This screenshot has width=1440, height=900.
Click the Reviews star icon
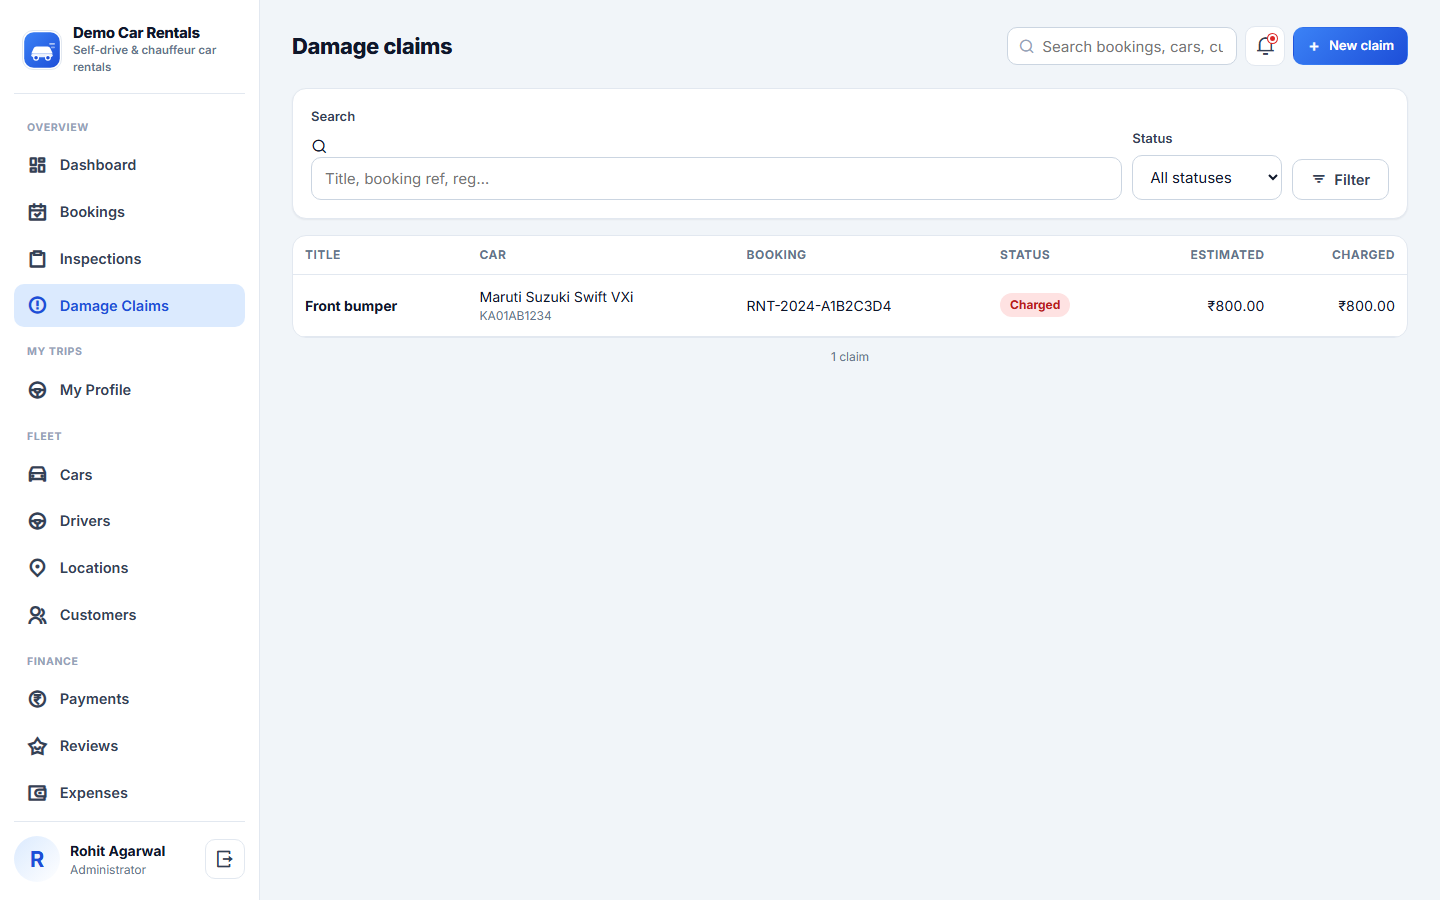pos(38,746)
